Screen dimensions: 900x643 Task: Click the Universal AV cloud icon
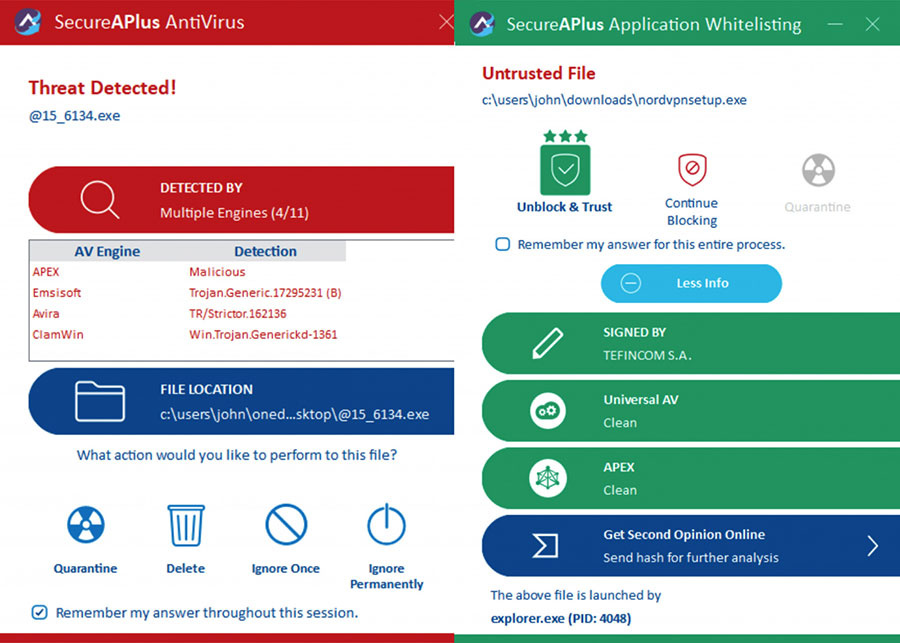coord(548,410)
